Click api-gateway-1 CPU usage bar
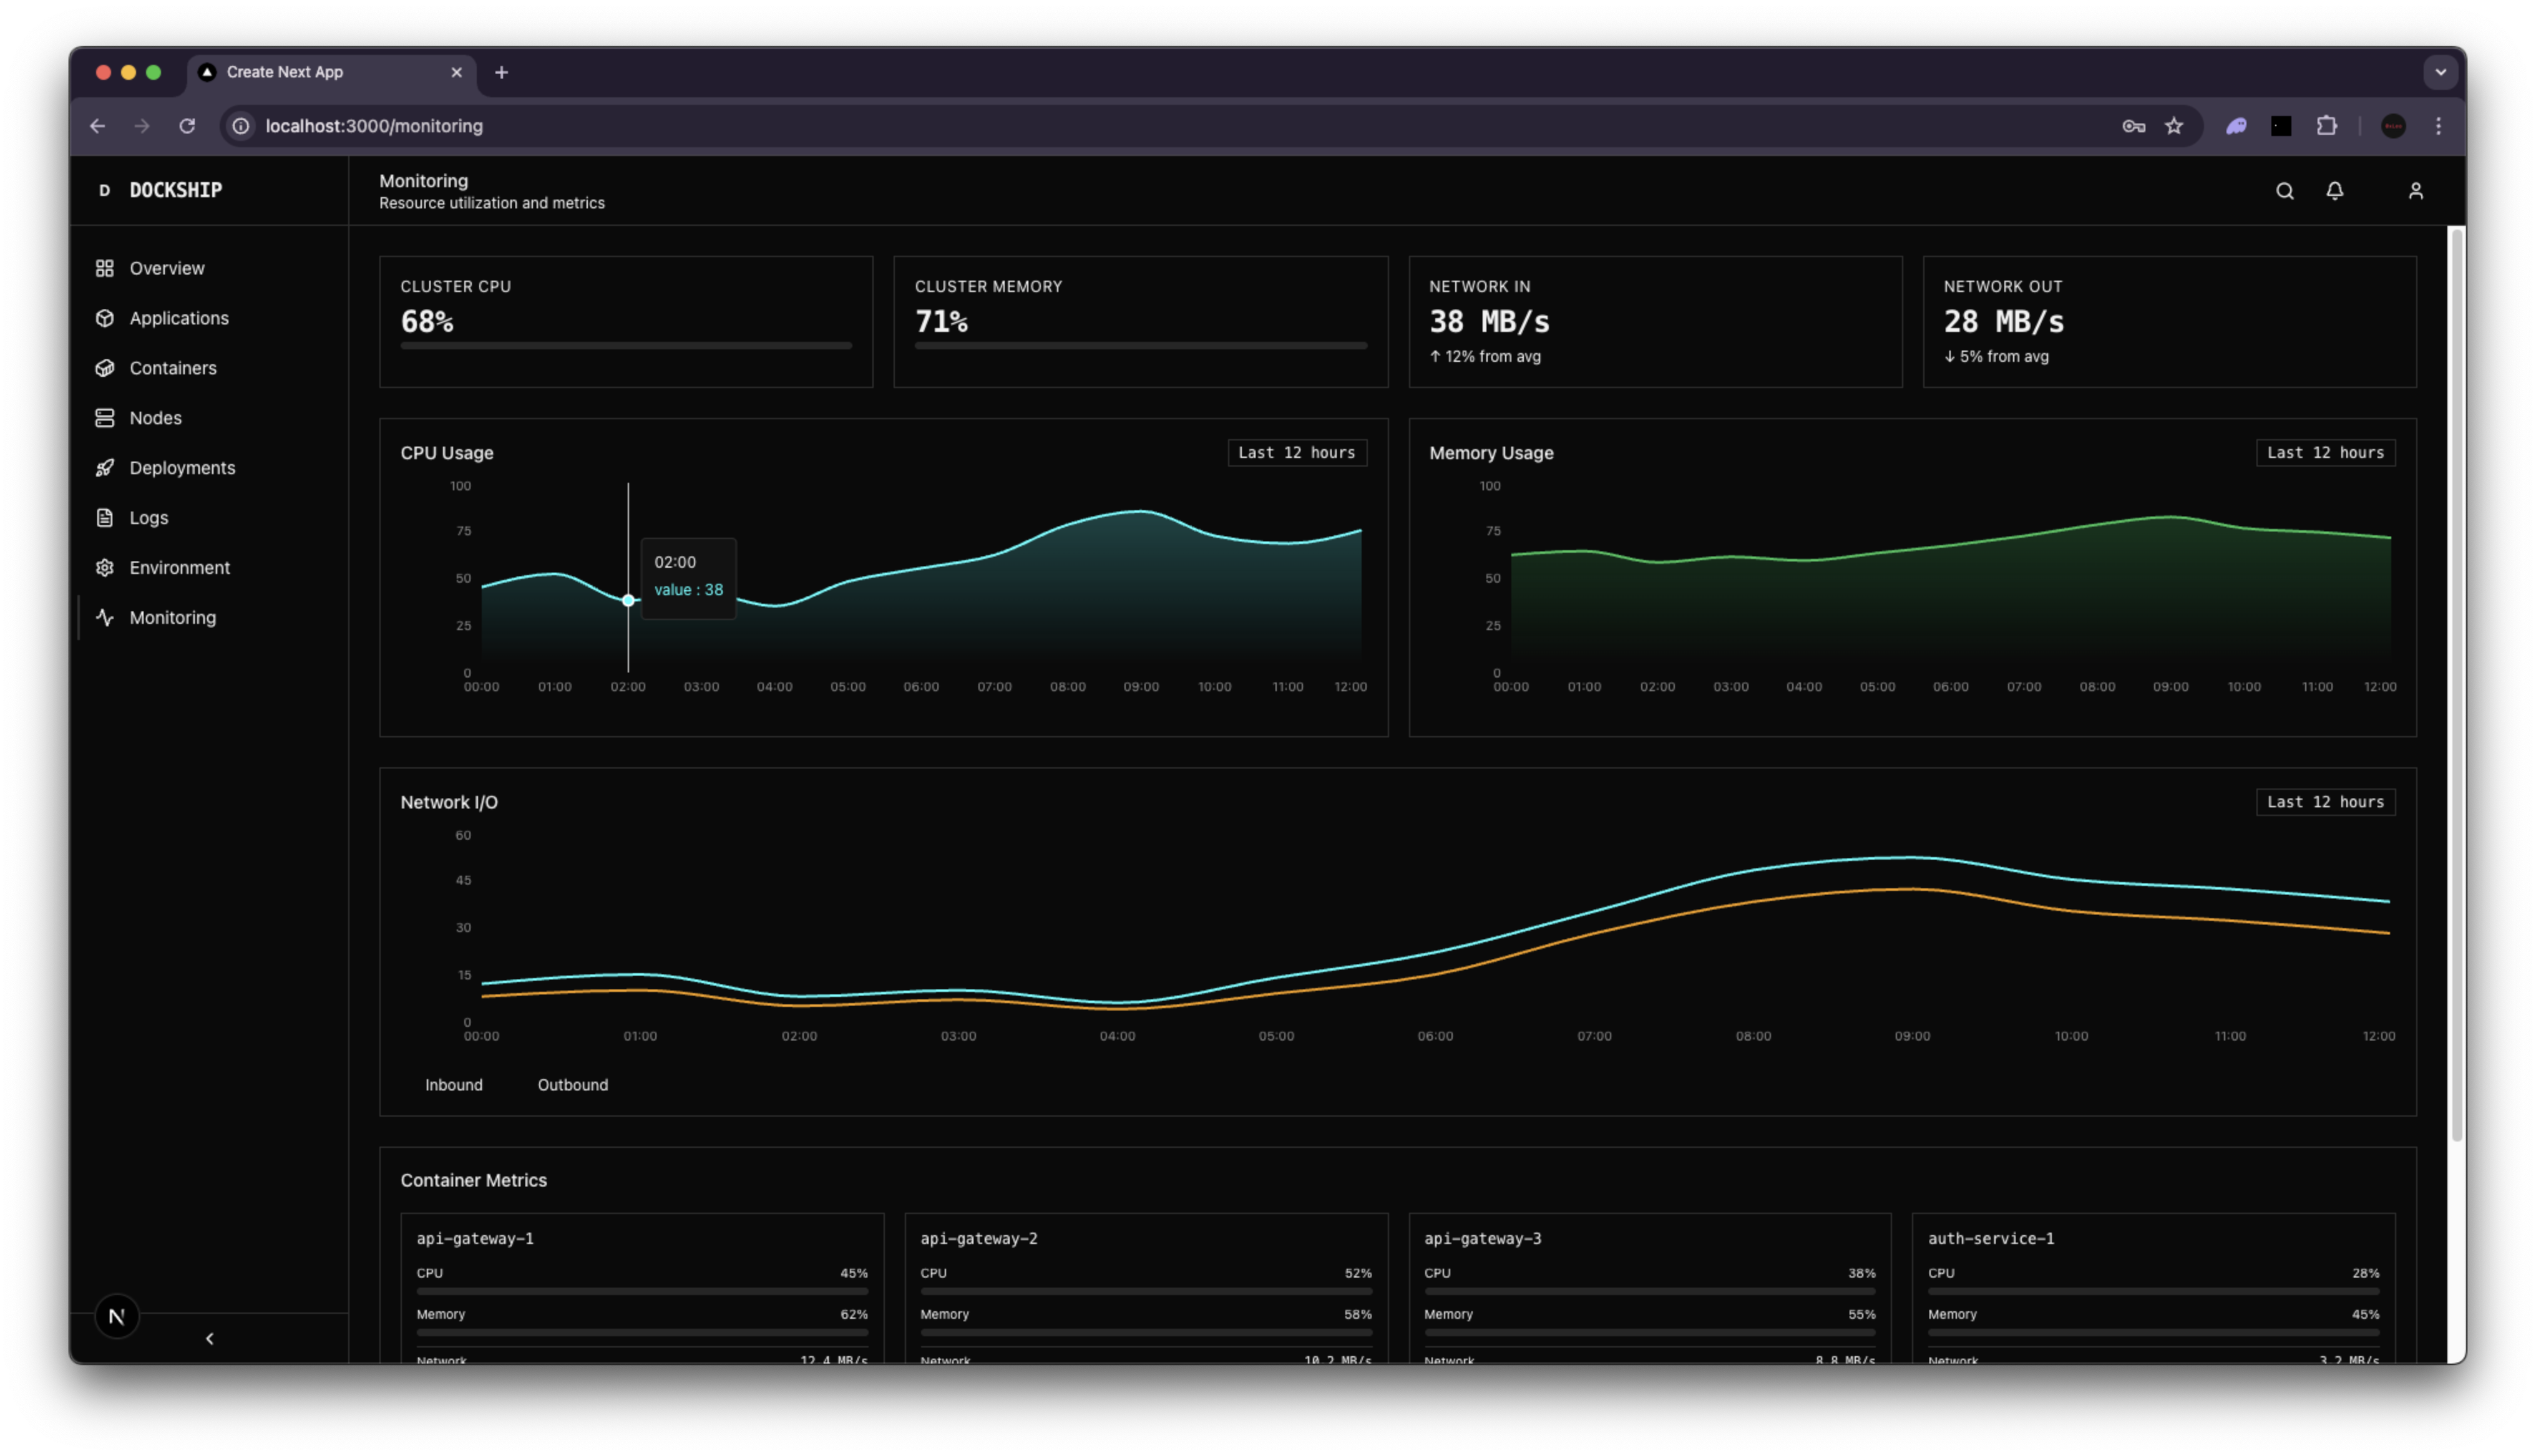 pyautogui.click(x=642, y=1292)
